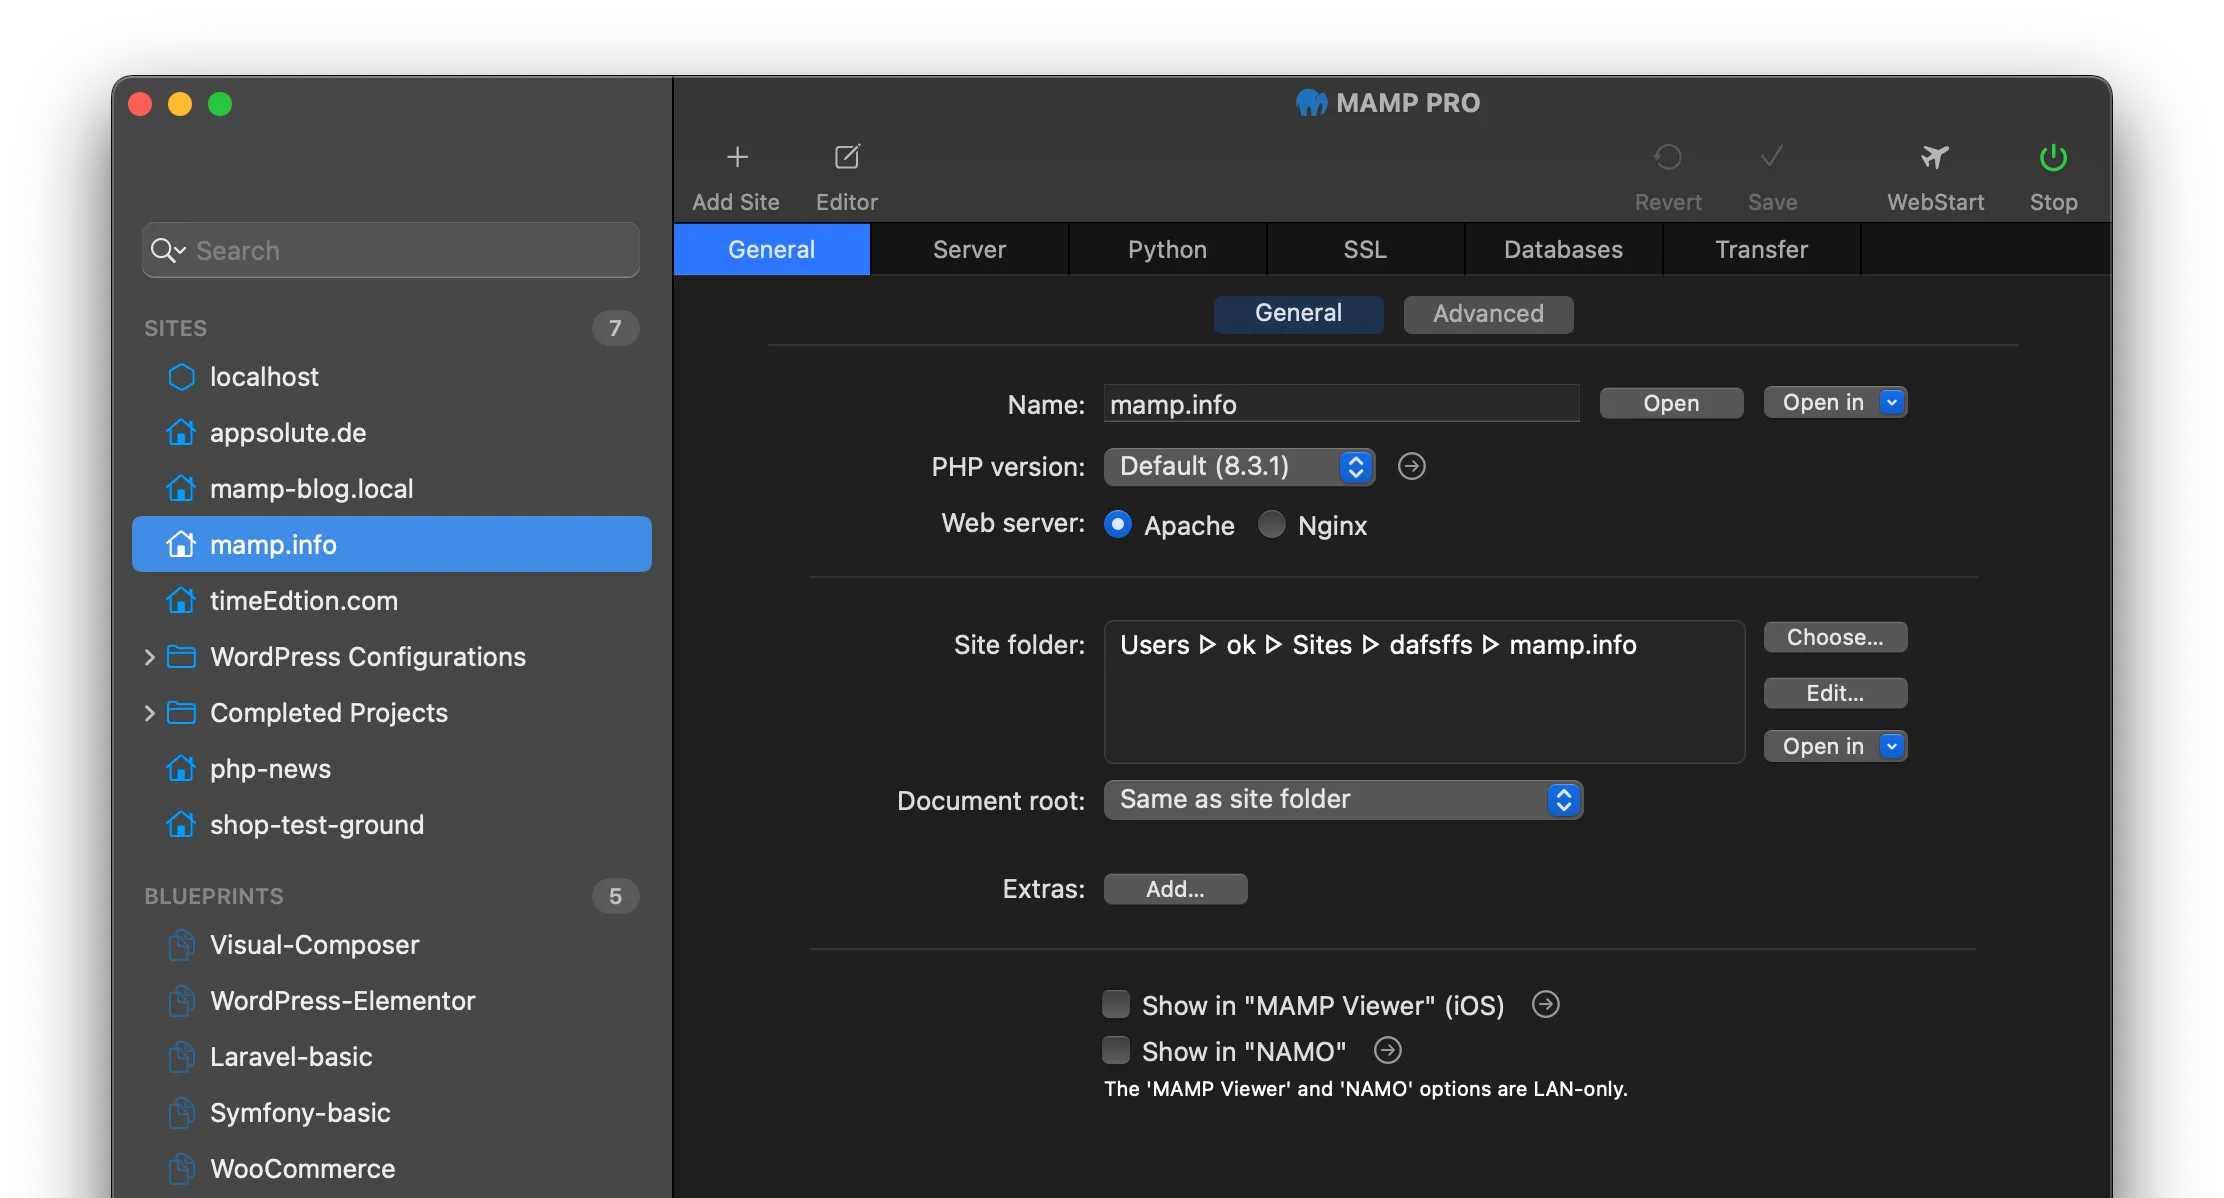Image resolution: width=2224 pixels, height=1198 pixels.
Task: Click the Name input field
Action: (x=1341, y=403)
